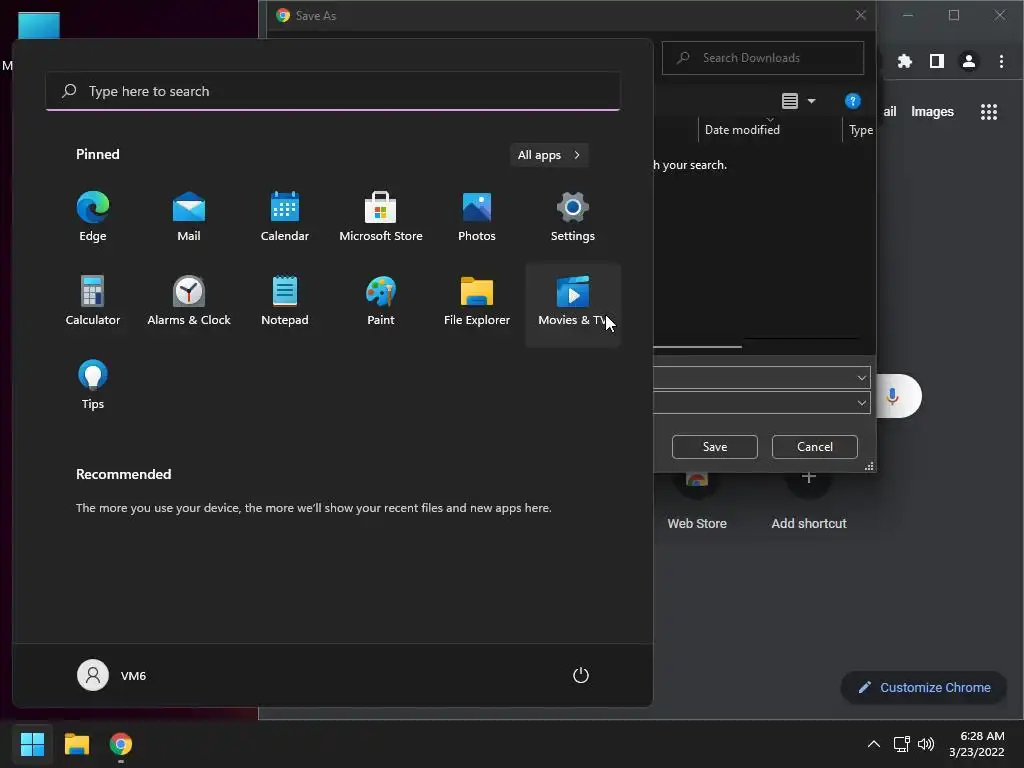Open the Chrome three-dot menu
Image resolution: width=1024 pixels, height=768 pixels.
1001,61
